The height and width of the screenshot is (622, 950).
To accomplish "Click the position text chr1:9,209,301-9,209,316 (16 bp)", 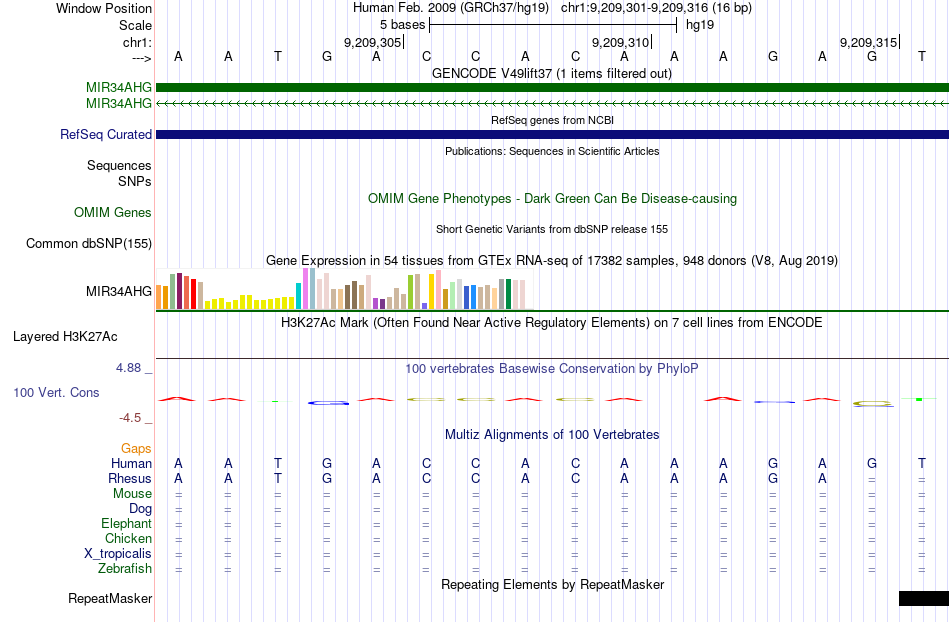I will (656, 8).
